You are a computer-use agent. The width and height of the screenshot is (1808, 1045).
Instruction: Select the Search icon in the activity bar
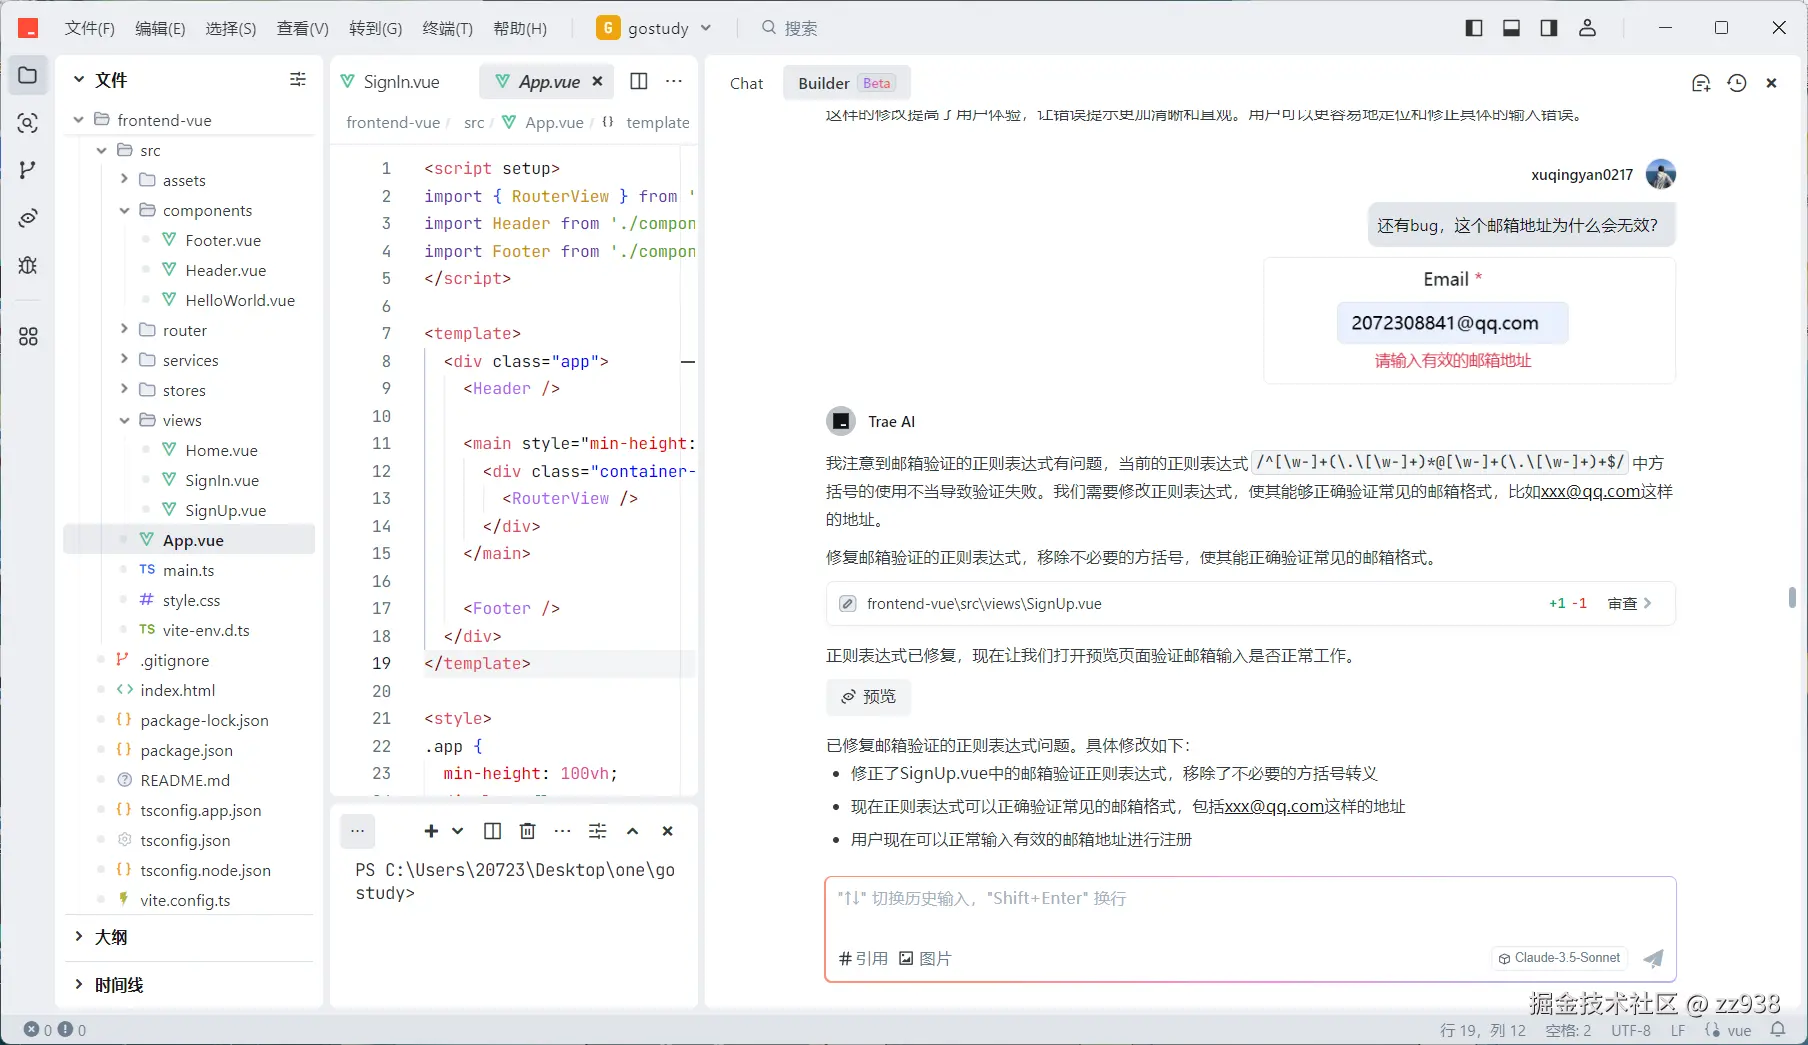pyautogui.click(x=27, y=122)
